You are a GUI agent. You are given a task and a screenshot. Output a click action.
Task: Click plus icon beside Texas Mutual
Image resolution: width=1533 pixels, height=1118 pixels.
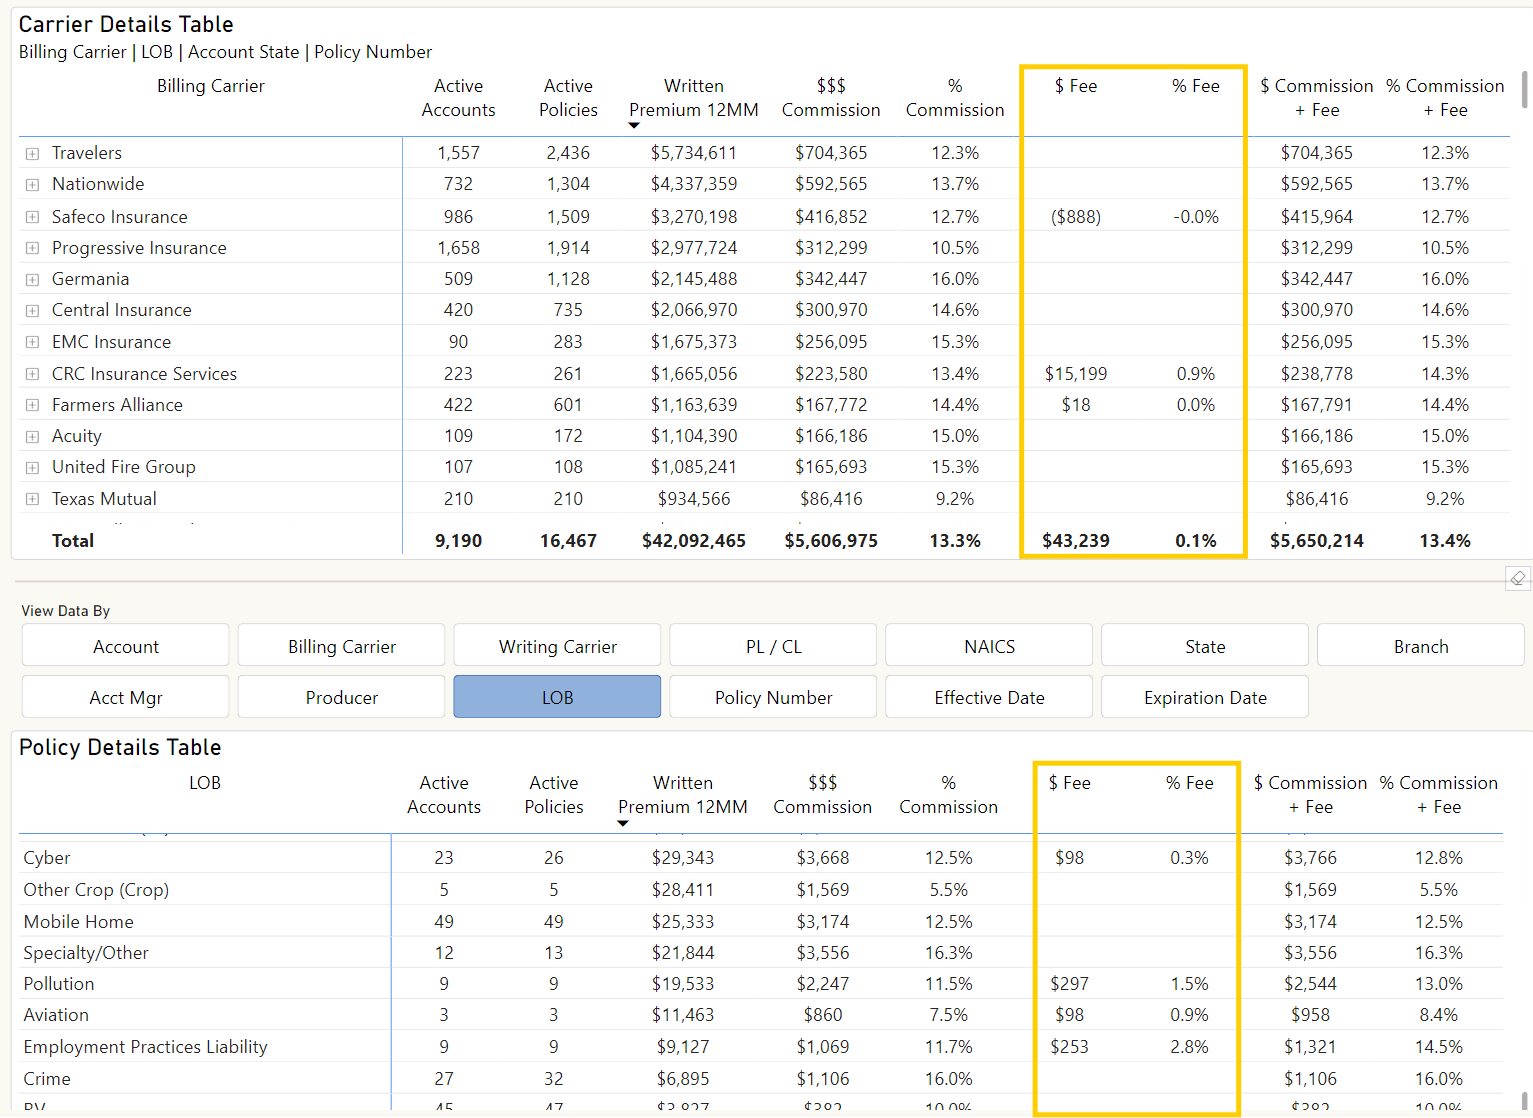pos(33,499)
